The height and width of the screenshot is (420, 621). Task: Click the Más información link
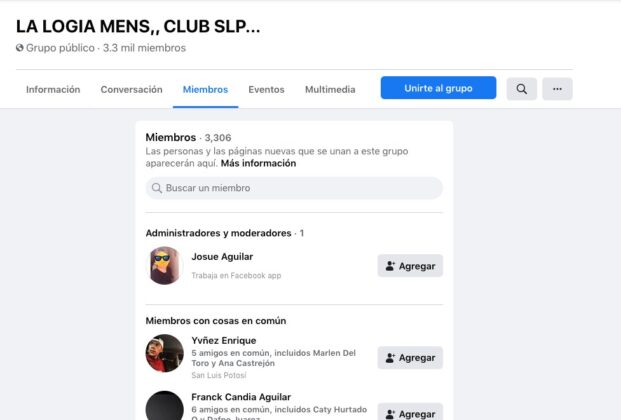point(258,163)
